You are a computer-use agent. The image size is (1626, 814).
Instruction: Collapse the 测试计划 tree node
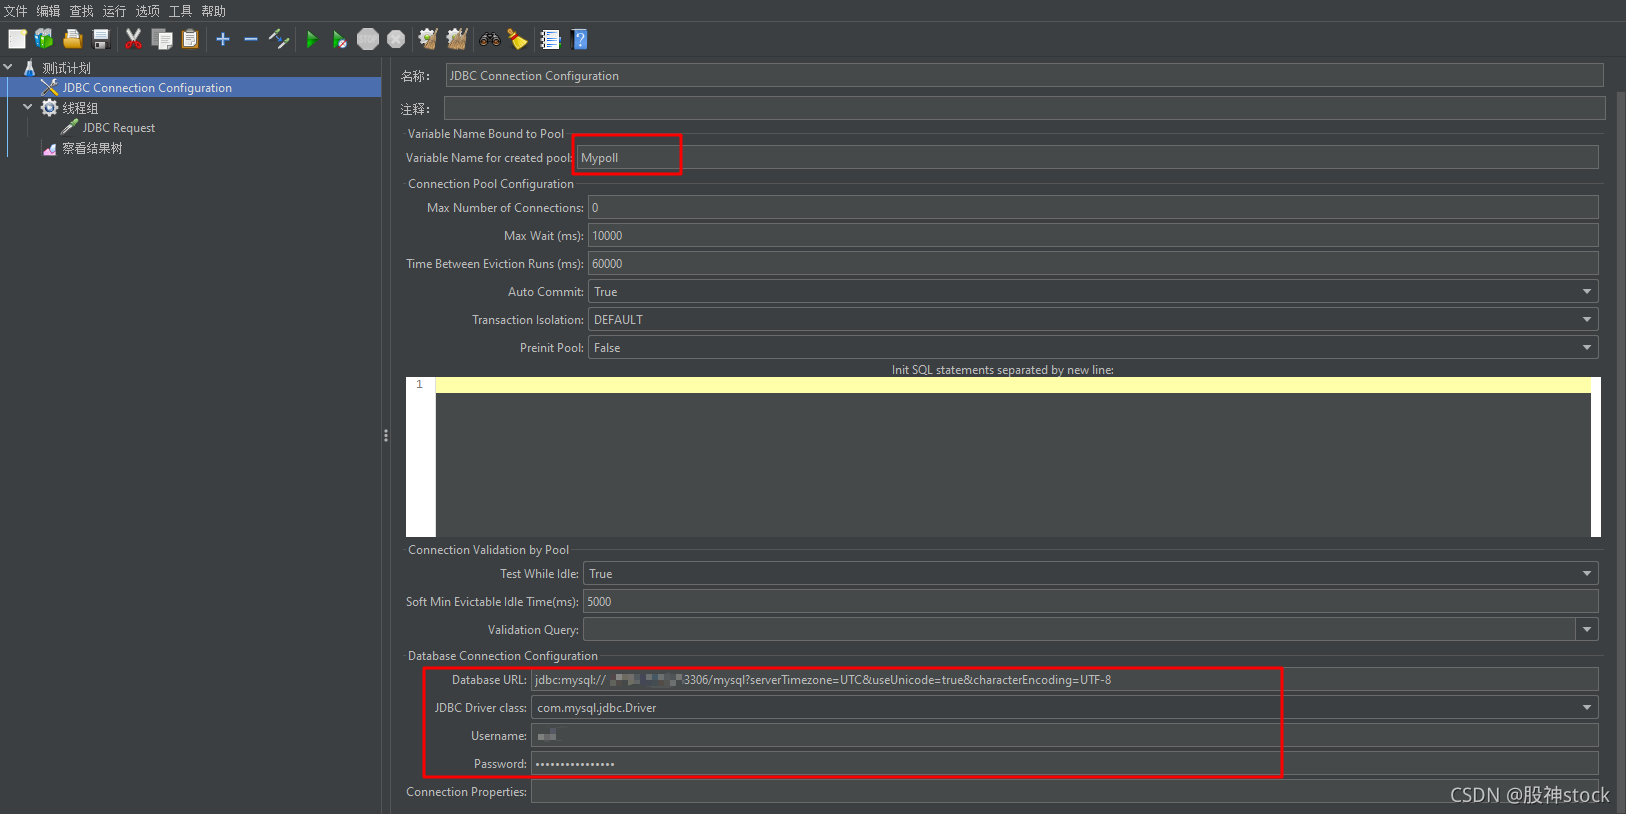8,67
